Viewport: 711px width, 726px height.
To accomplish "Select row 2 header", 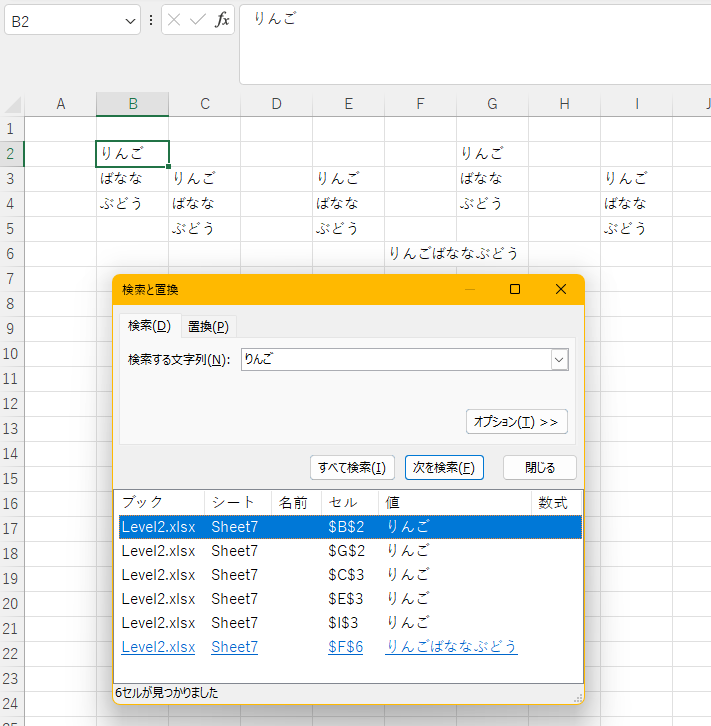I will point(11,154).
